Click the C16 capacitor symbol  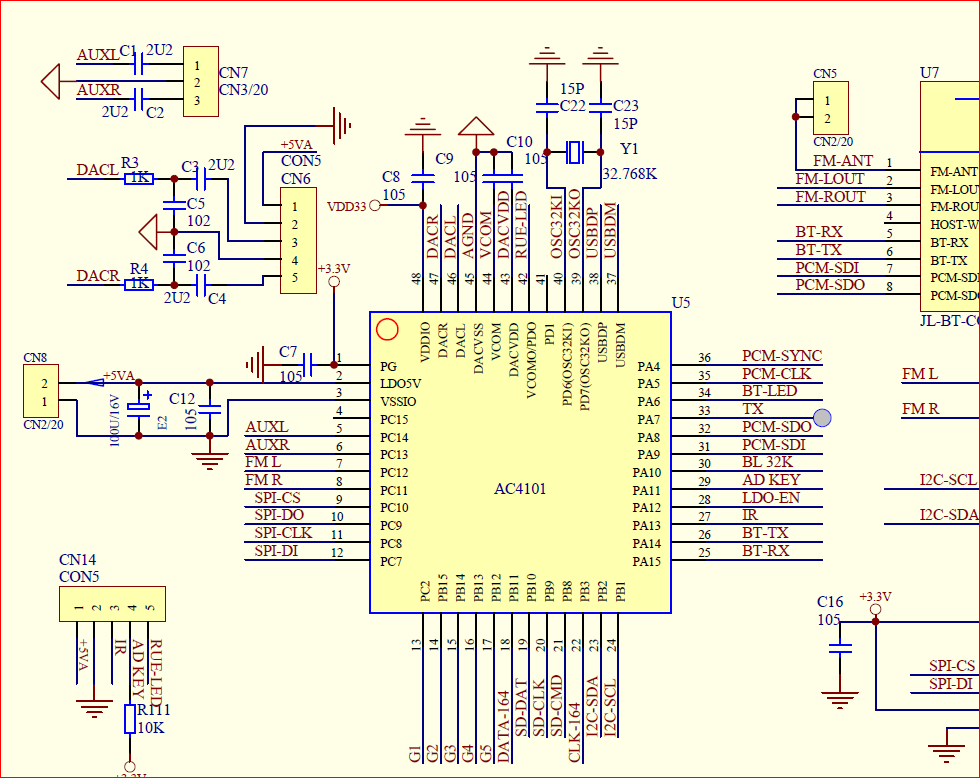pyautogui.click(x=842, y=648)
